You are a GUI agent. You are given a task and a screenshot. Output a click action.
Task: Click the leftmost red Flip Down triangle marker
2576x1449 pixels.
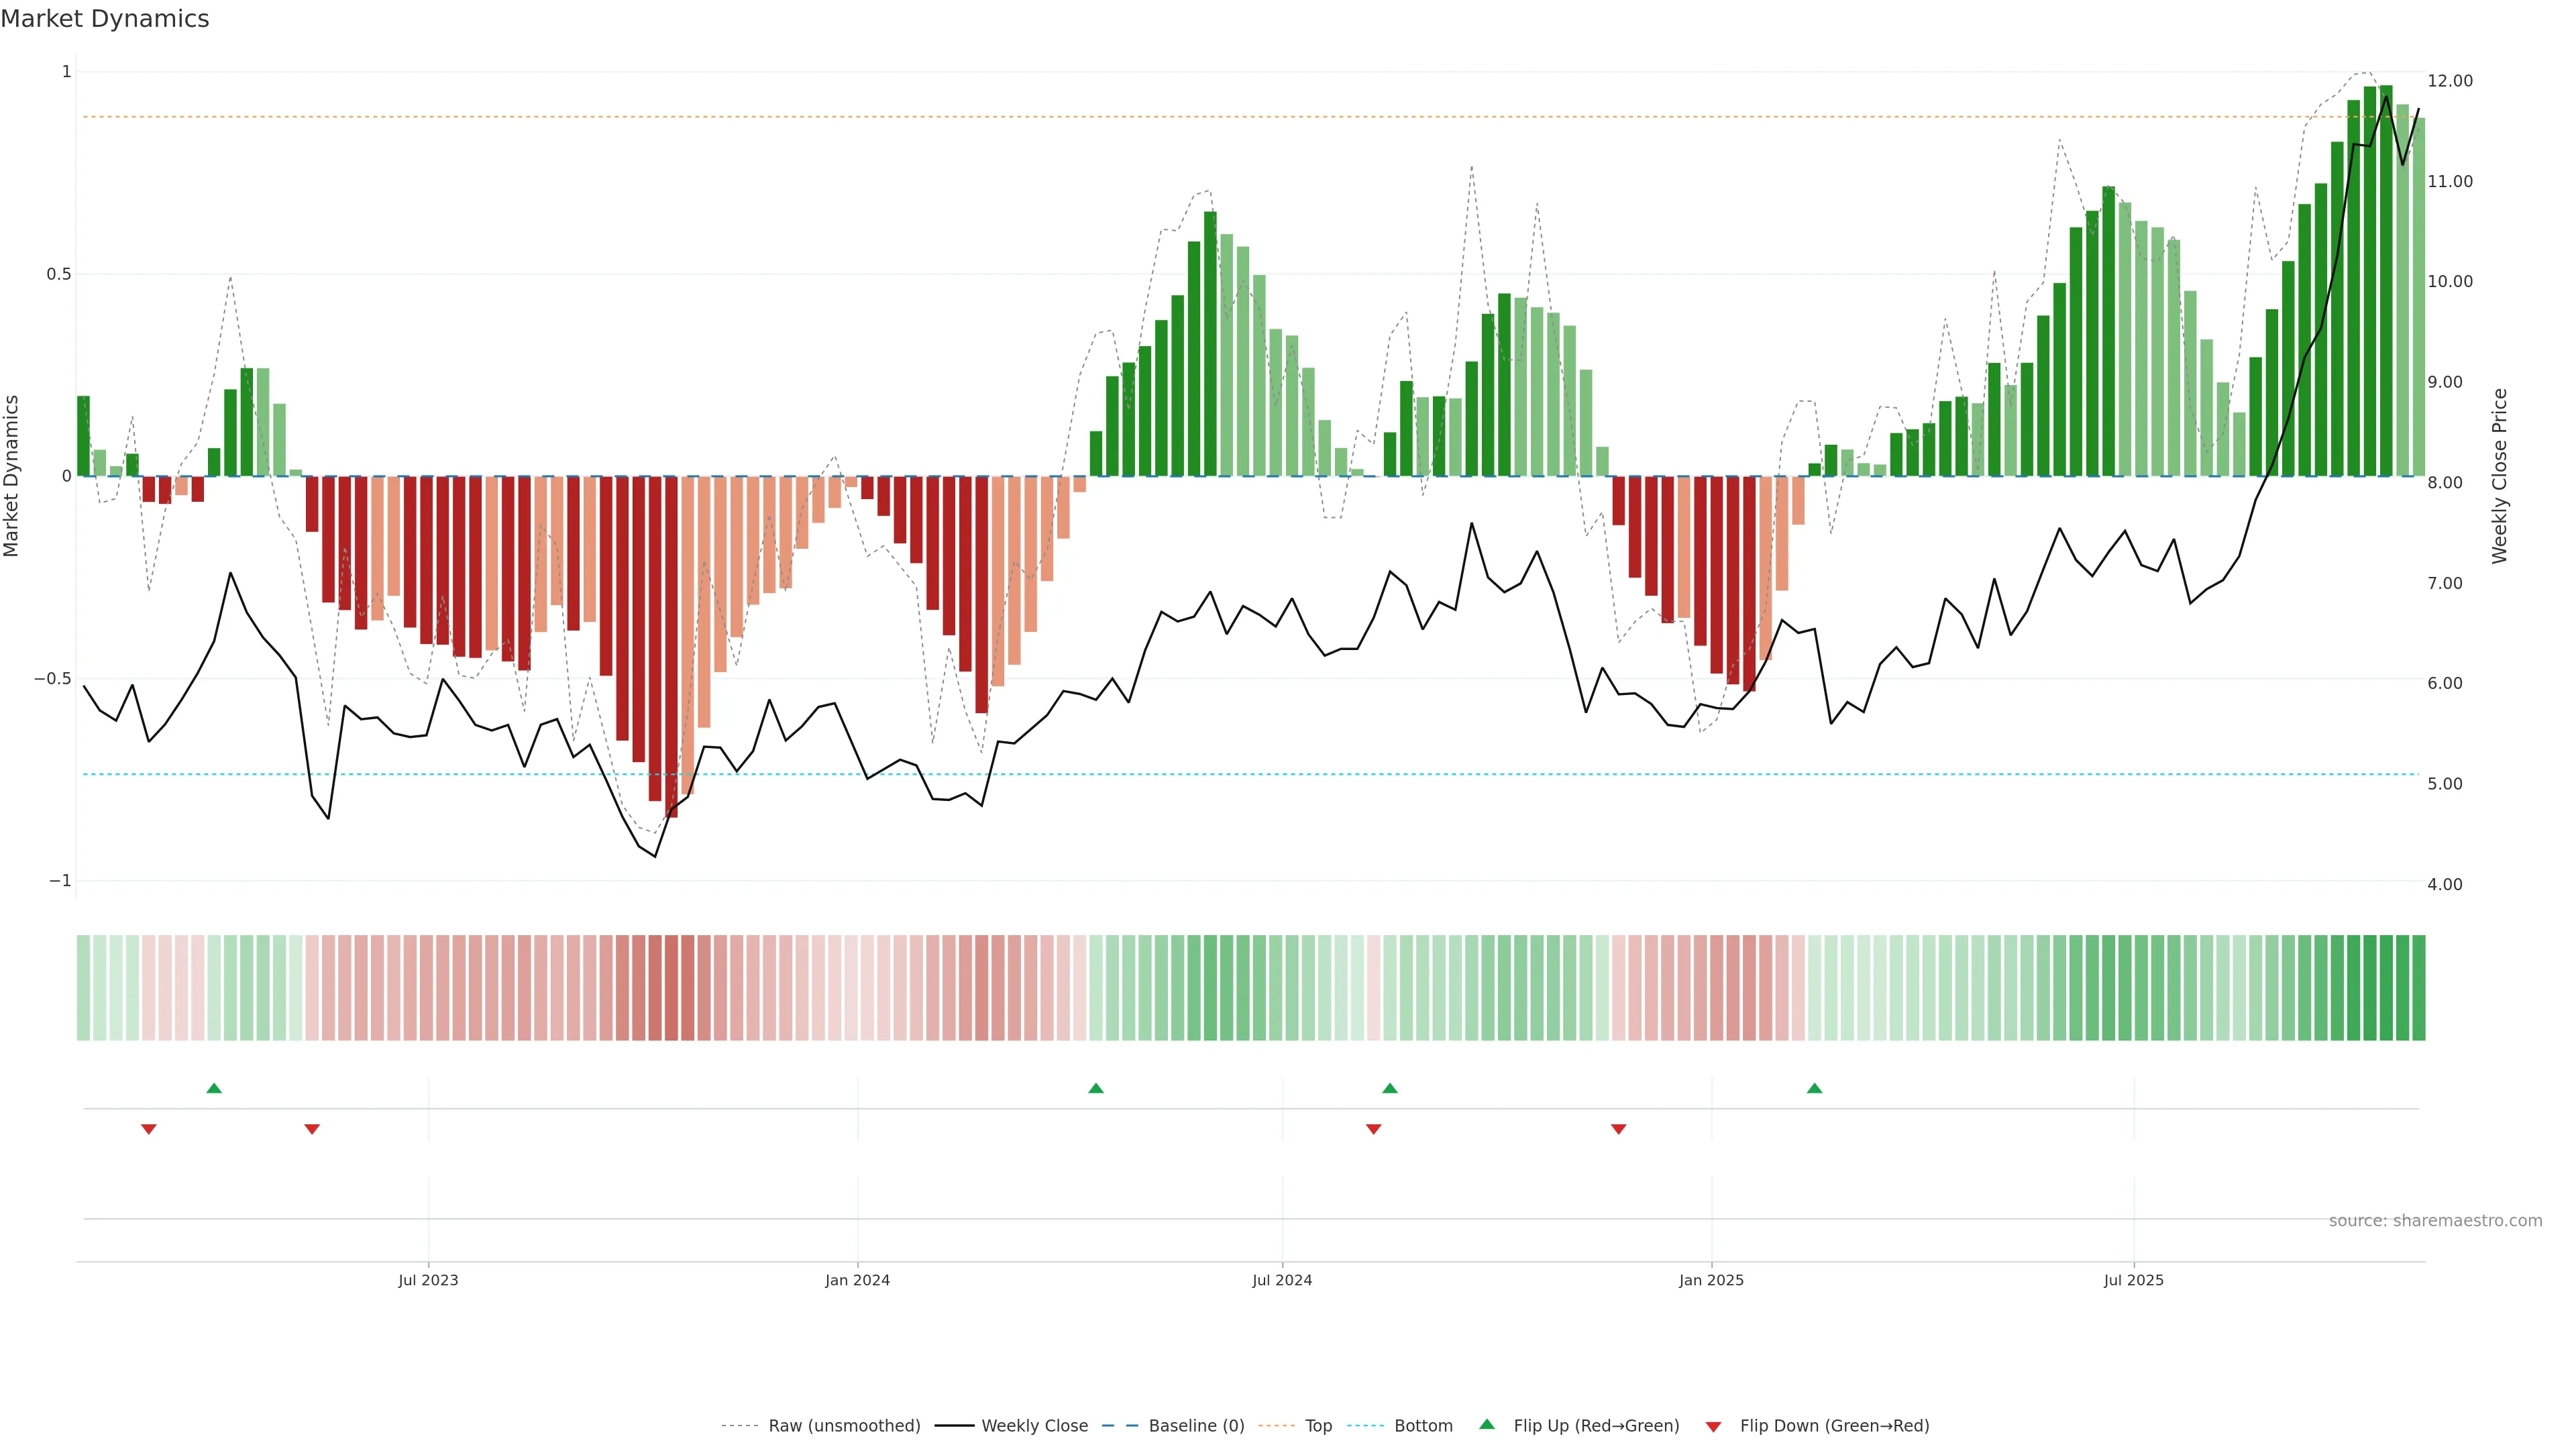(x=149, y=1129)
